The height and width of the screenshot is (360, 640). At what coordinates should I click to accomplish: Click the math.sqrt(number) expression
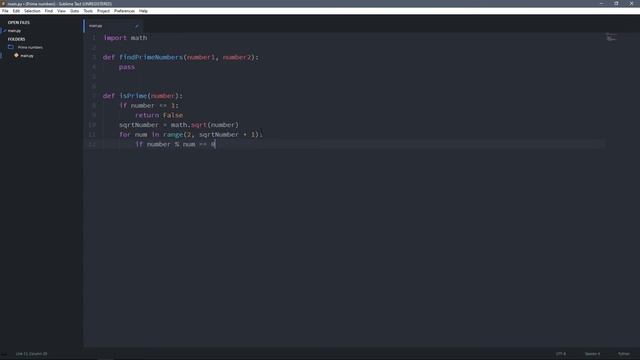(205, 125)
